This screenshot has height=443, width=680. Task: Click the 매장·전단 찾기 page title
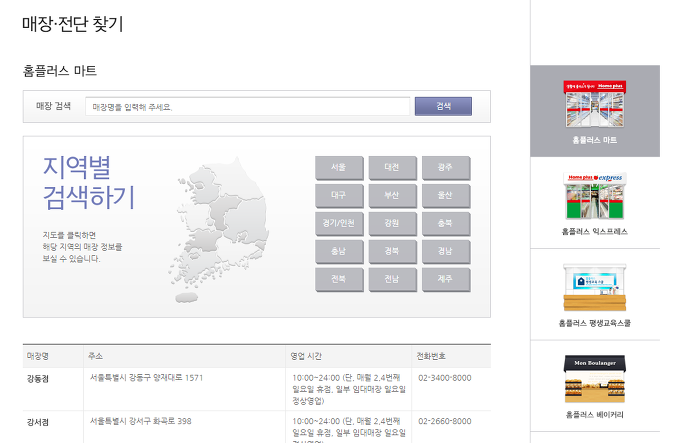point(73,24)
